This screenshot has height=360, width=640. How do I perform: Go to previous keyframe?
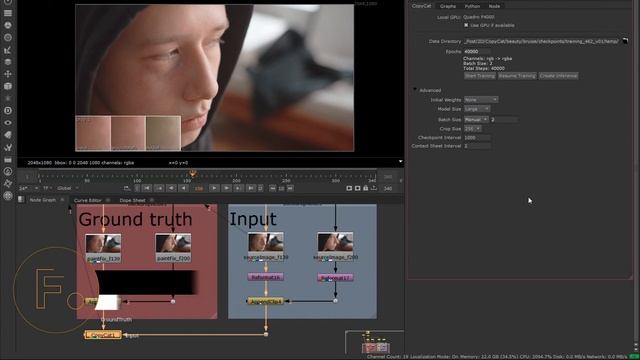coord(159,188)
